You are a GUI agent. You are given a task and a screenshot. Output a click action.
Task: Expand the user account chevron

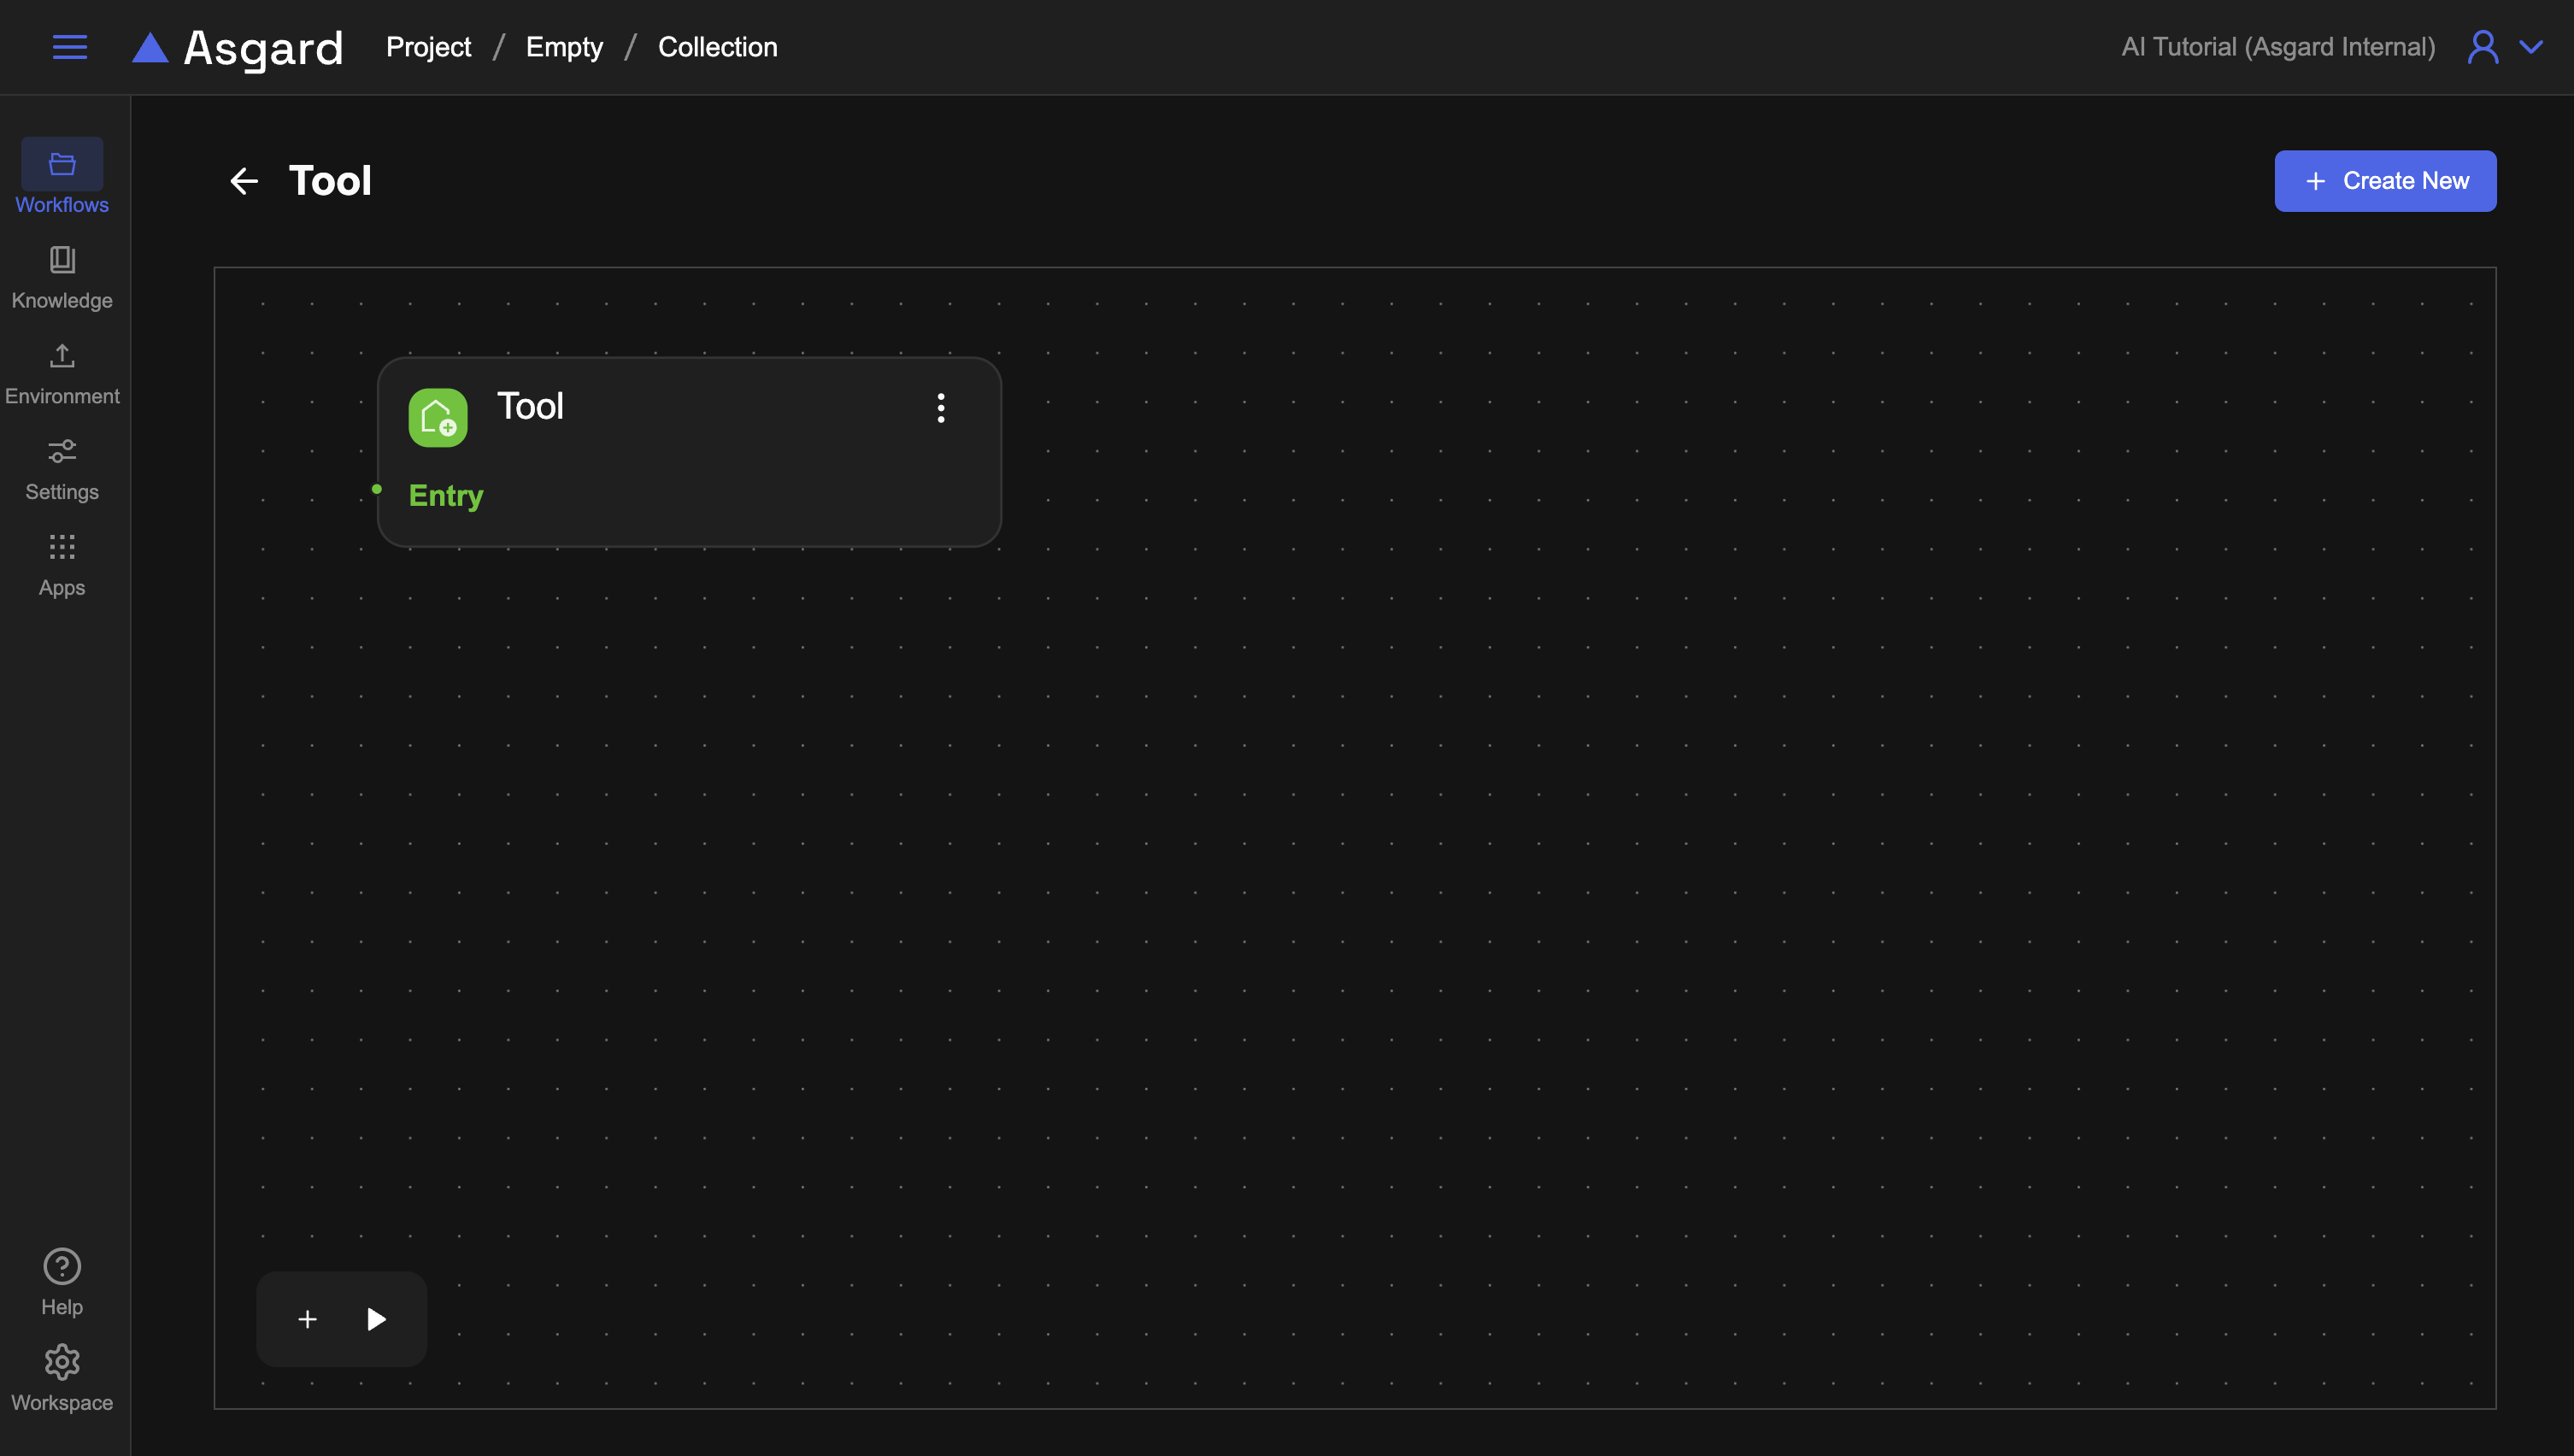2531,47
